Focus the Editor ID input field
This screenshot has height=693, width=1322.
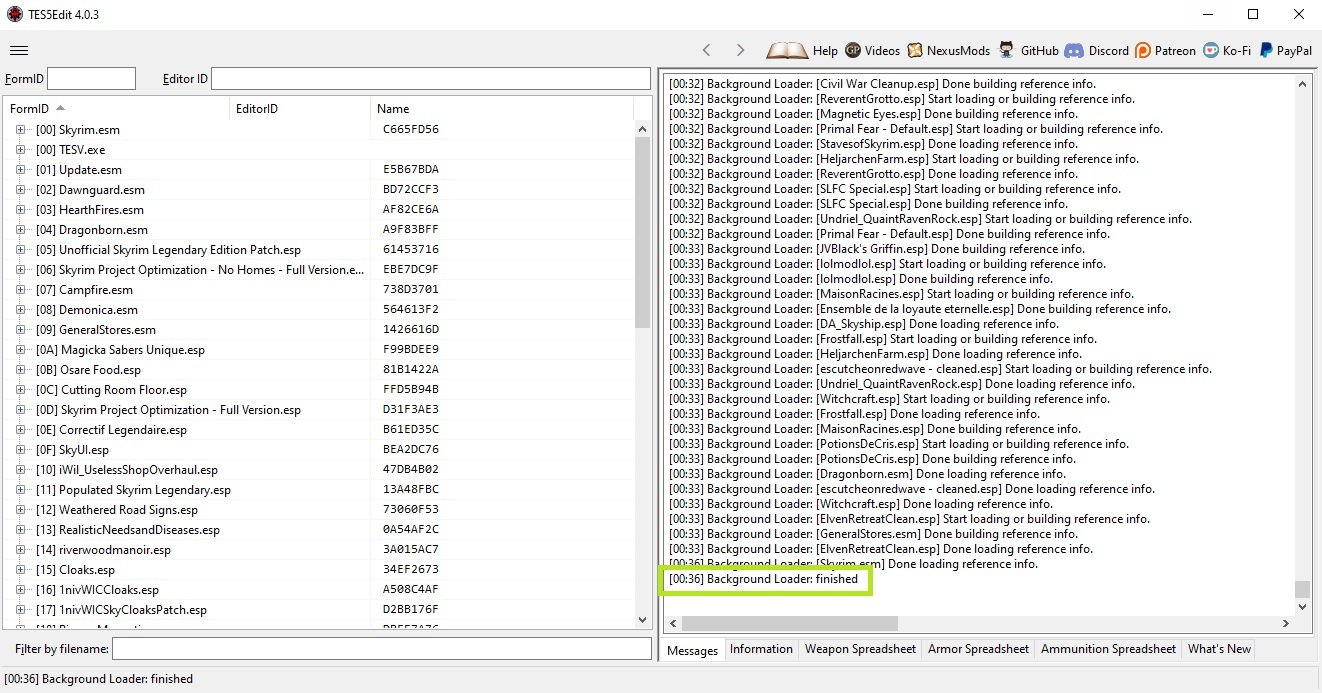point(431,78)
